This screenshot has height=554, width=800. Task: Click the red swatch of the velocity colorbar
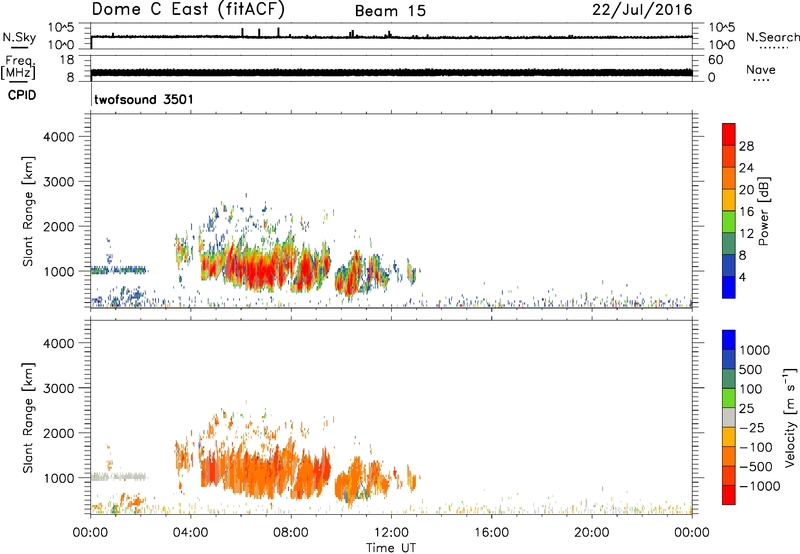[x=729, y=495]
